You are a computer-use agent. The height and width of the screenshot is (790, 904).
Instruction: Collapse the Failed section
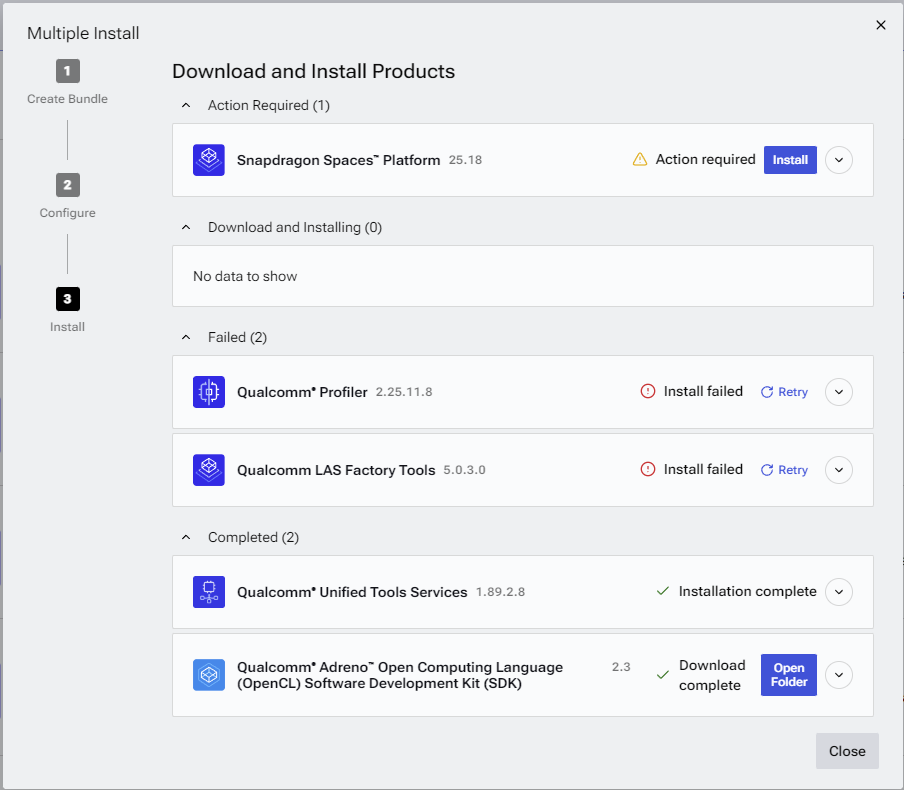click(186, 337)
